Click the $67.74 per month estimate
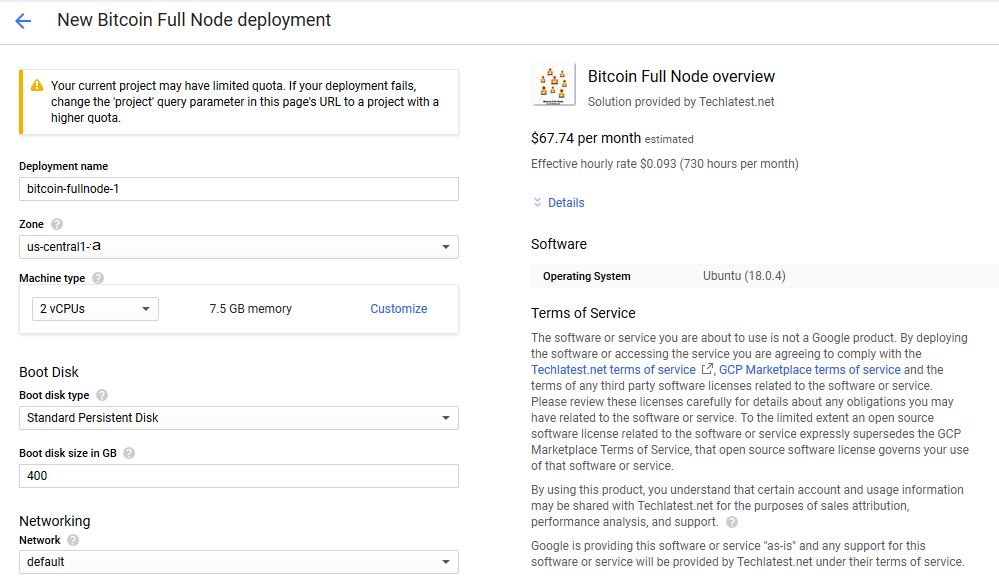Screen dimensions: 999x586 pyautogui.click(x=612, y=138)
